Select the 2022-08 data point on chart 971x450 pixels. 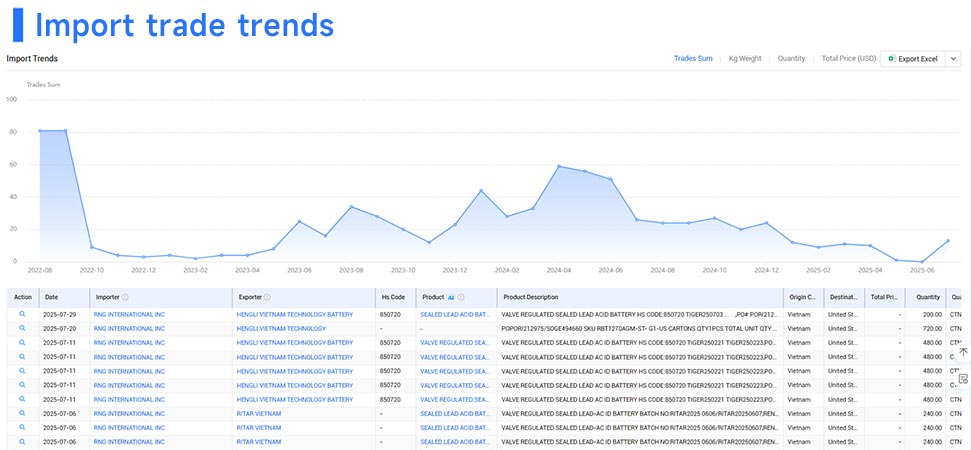click(x=40, y=131)
